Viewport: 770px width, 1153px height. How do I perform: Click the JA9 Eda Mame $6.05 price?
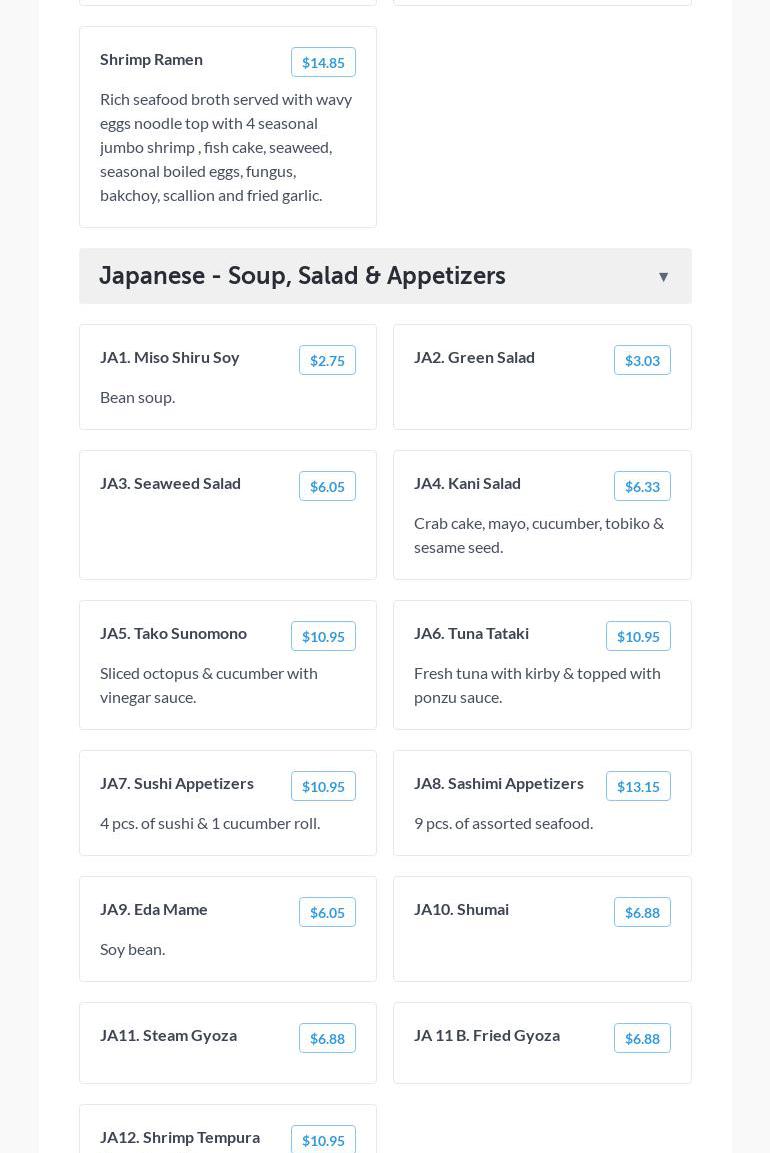coord(327,912)
